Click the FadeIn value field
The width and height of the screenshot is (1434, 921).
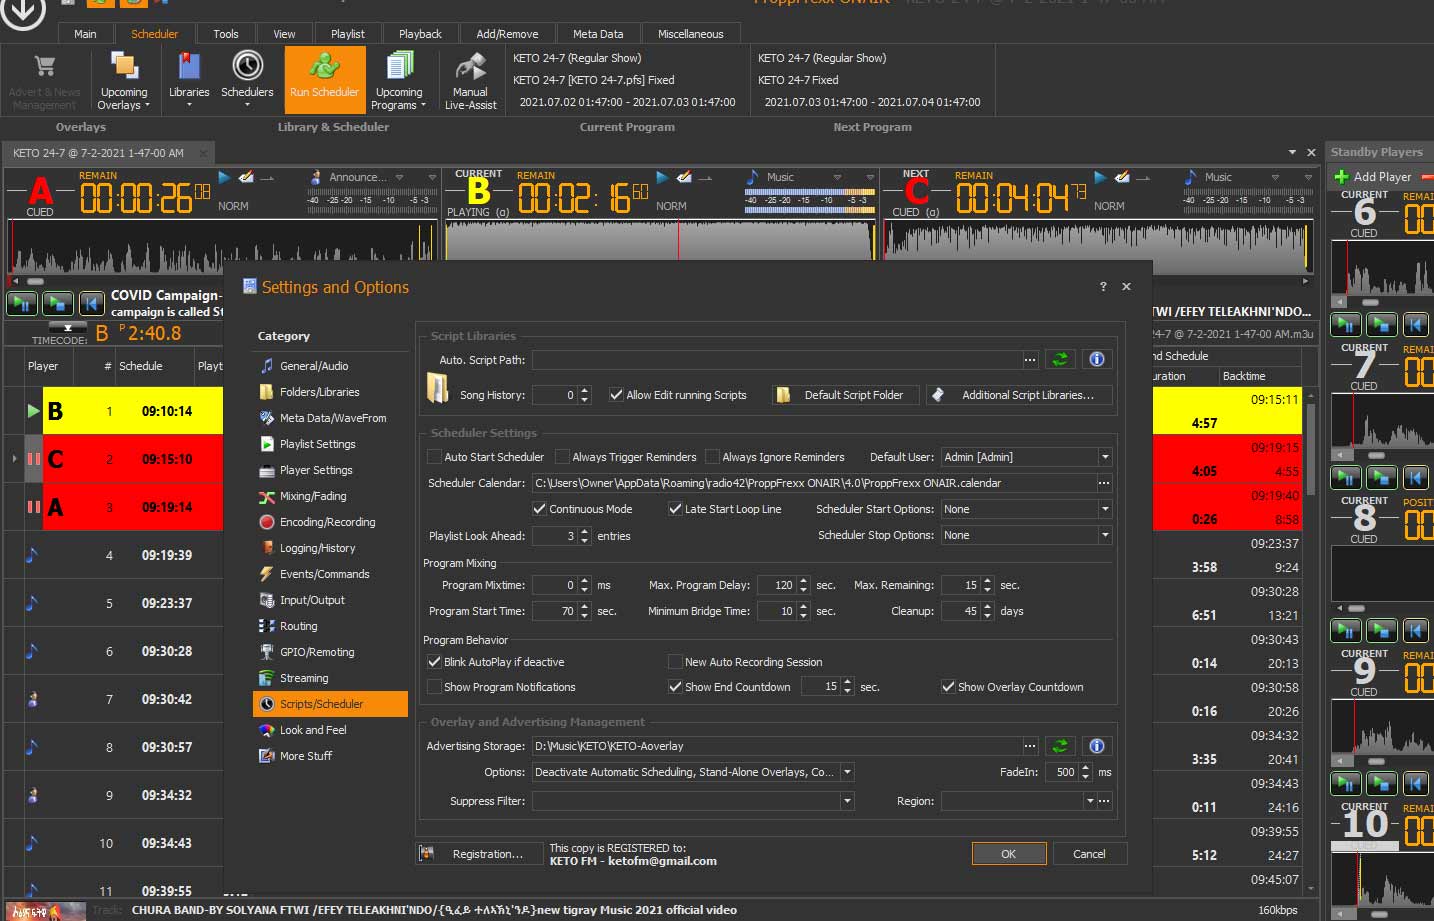[x=1062, y=772]
